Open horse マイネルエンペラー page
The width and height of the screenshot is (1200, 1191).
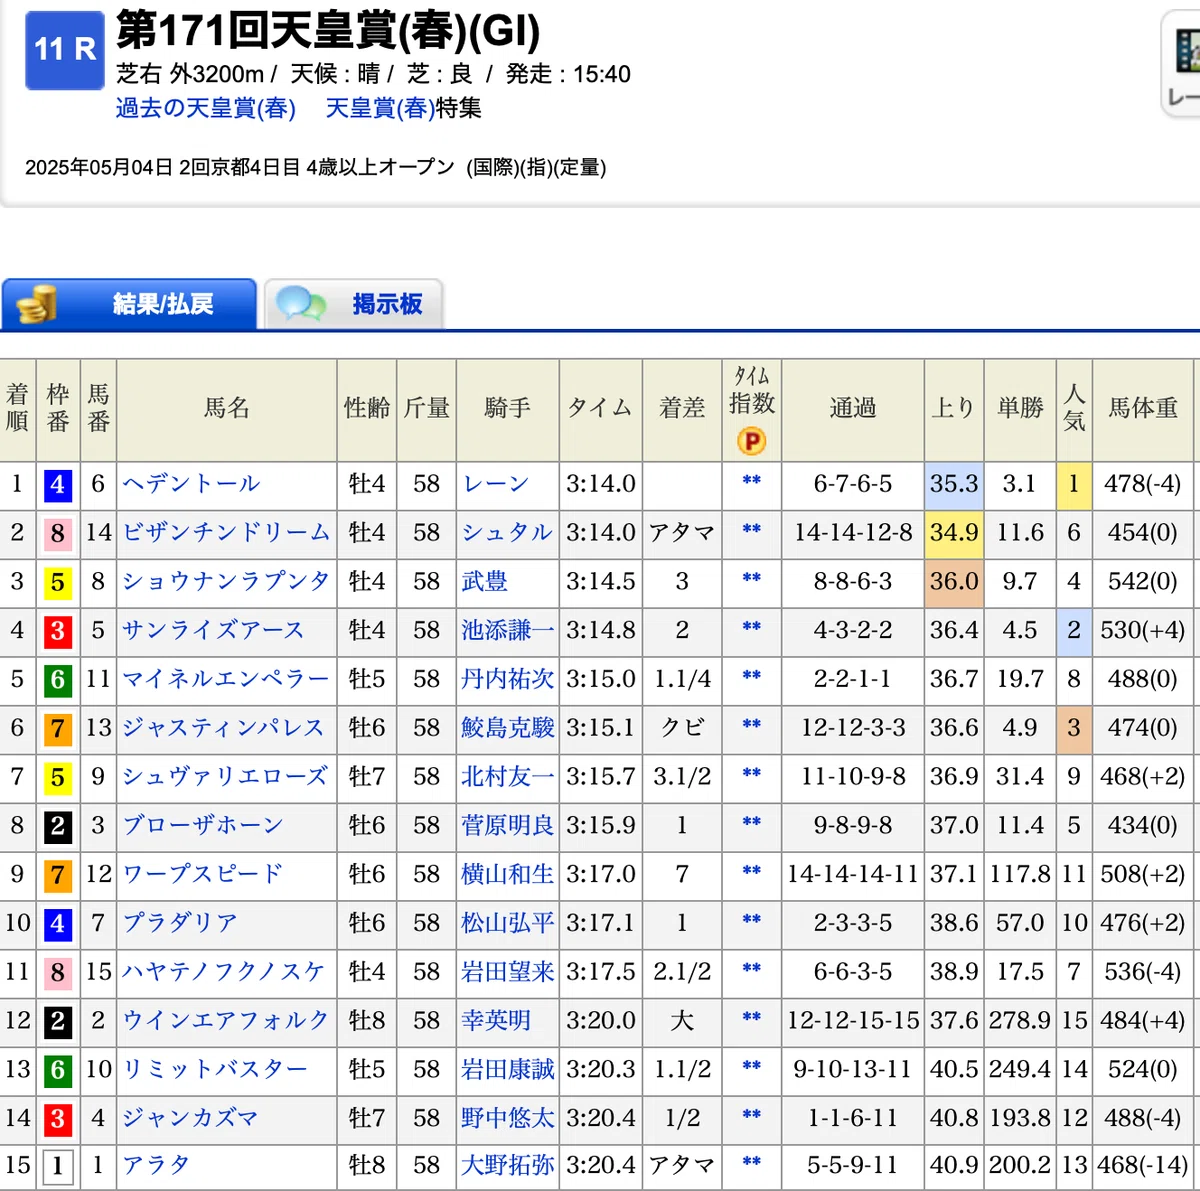[x=226, y=679]
